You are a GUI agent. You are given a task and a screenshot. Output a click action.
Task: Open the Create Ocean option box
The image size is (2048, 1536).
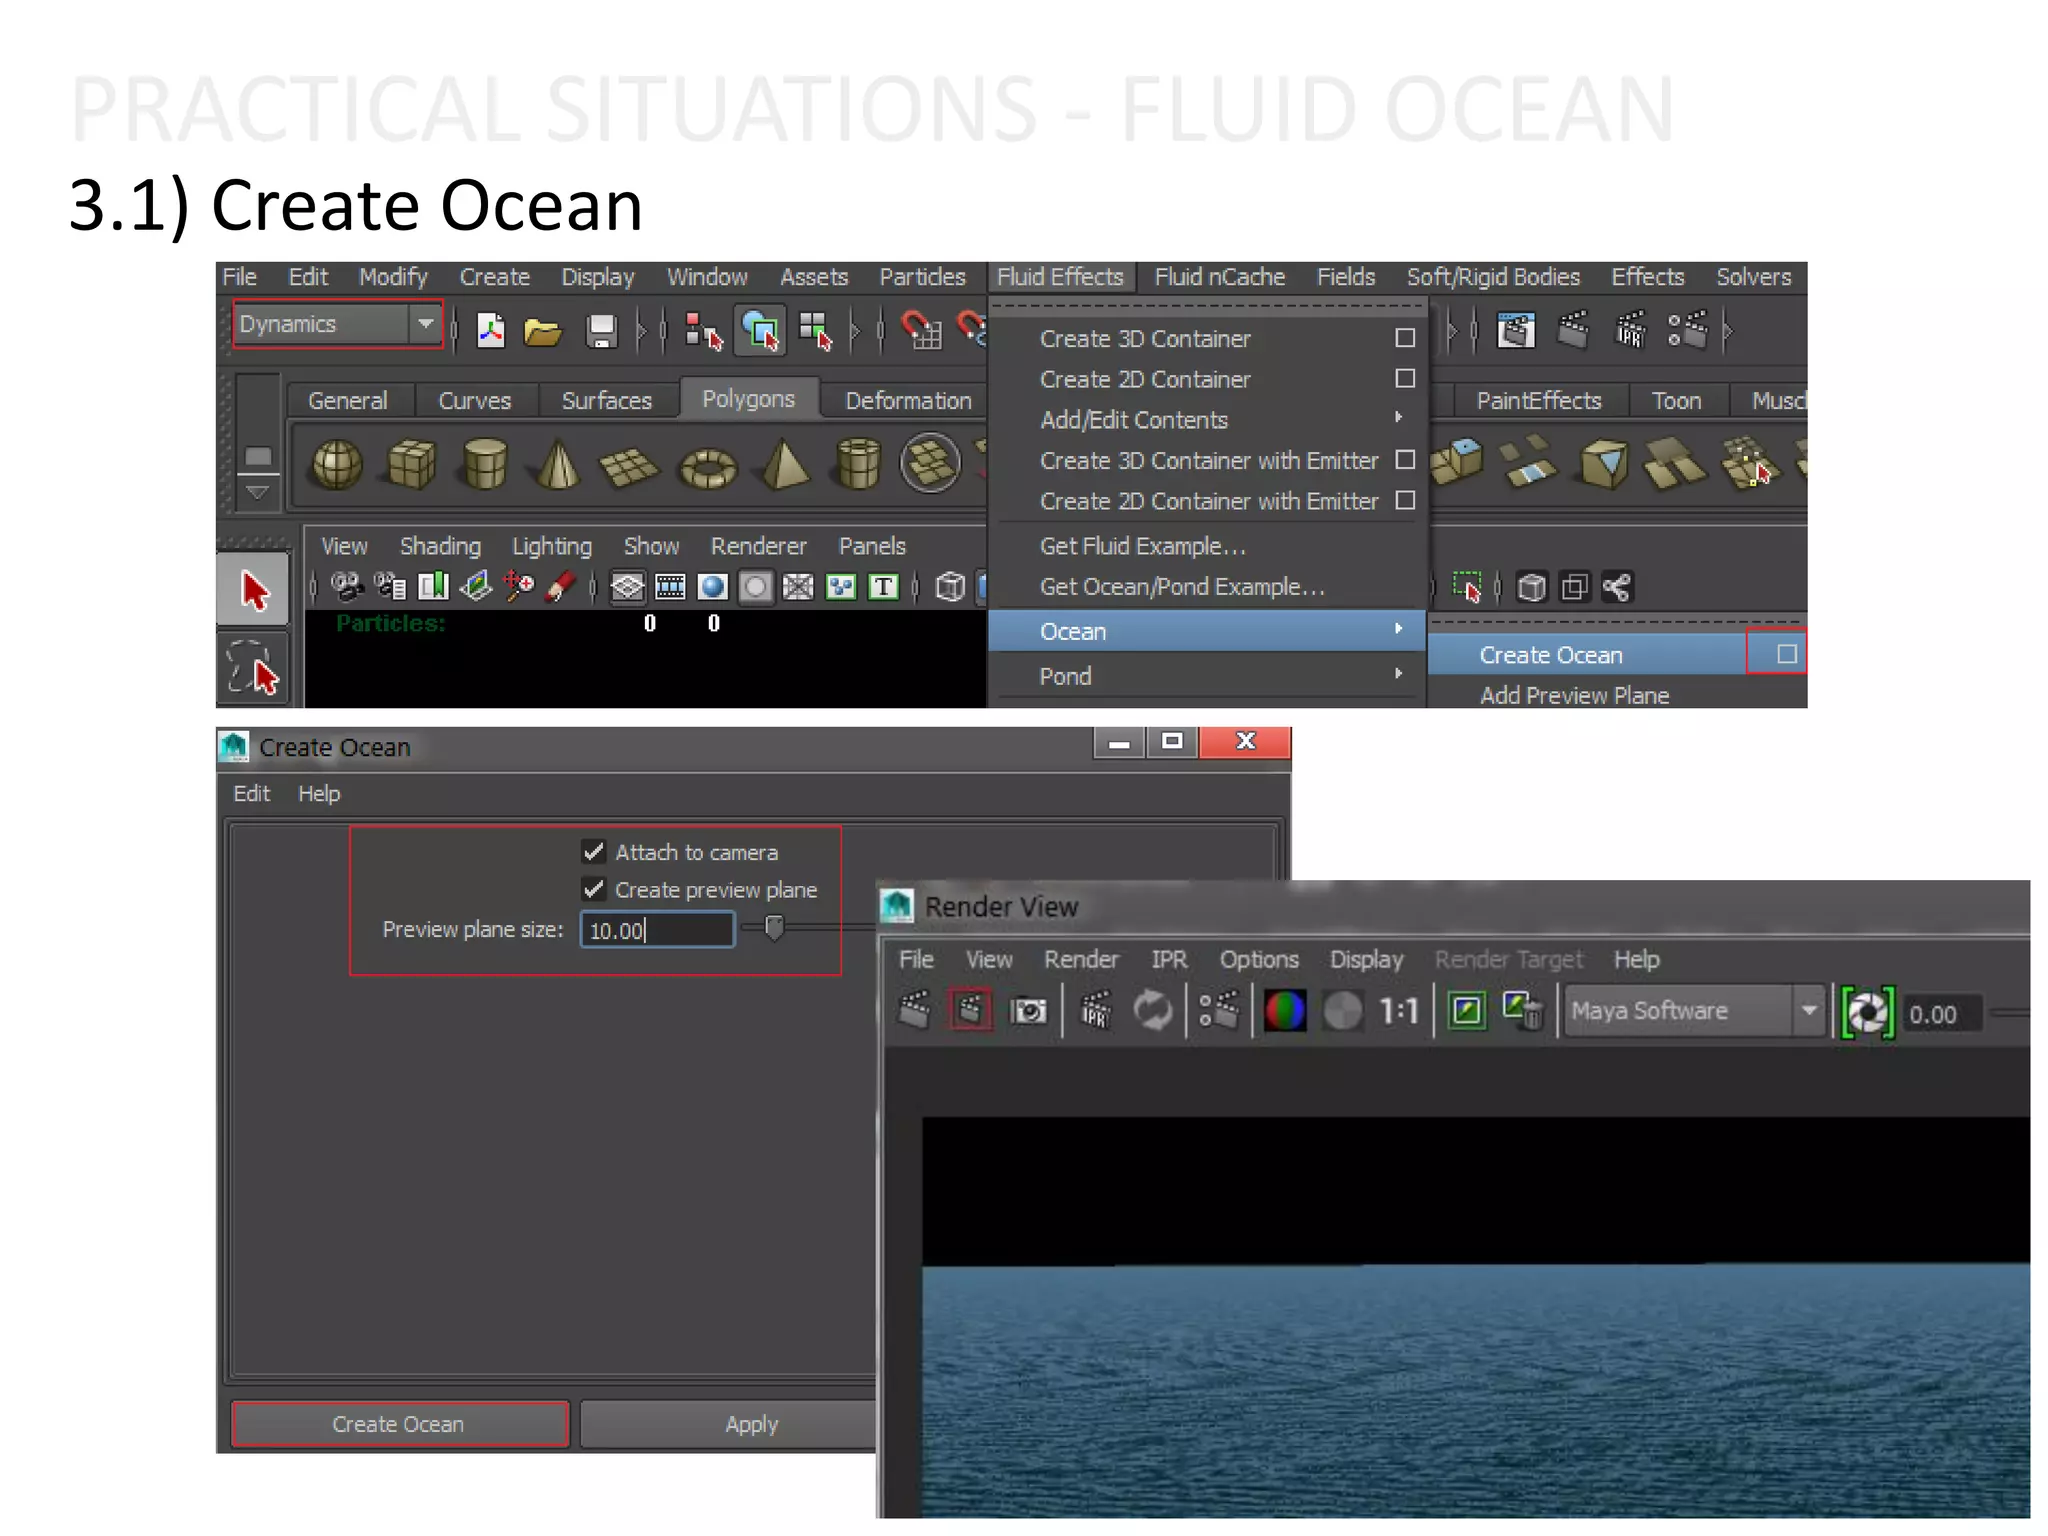coord(1787,654)
